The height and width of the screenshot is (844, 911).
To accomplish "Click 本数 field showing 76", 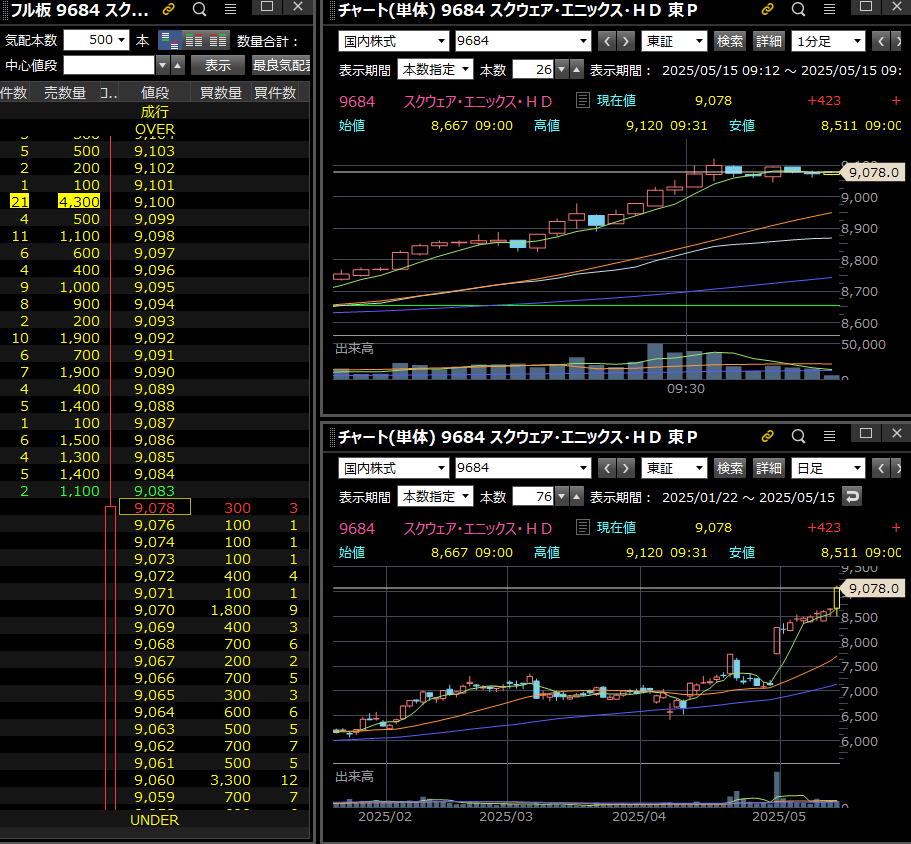I will [533, 497].
